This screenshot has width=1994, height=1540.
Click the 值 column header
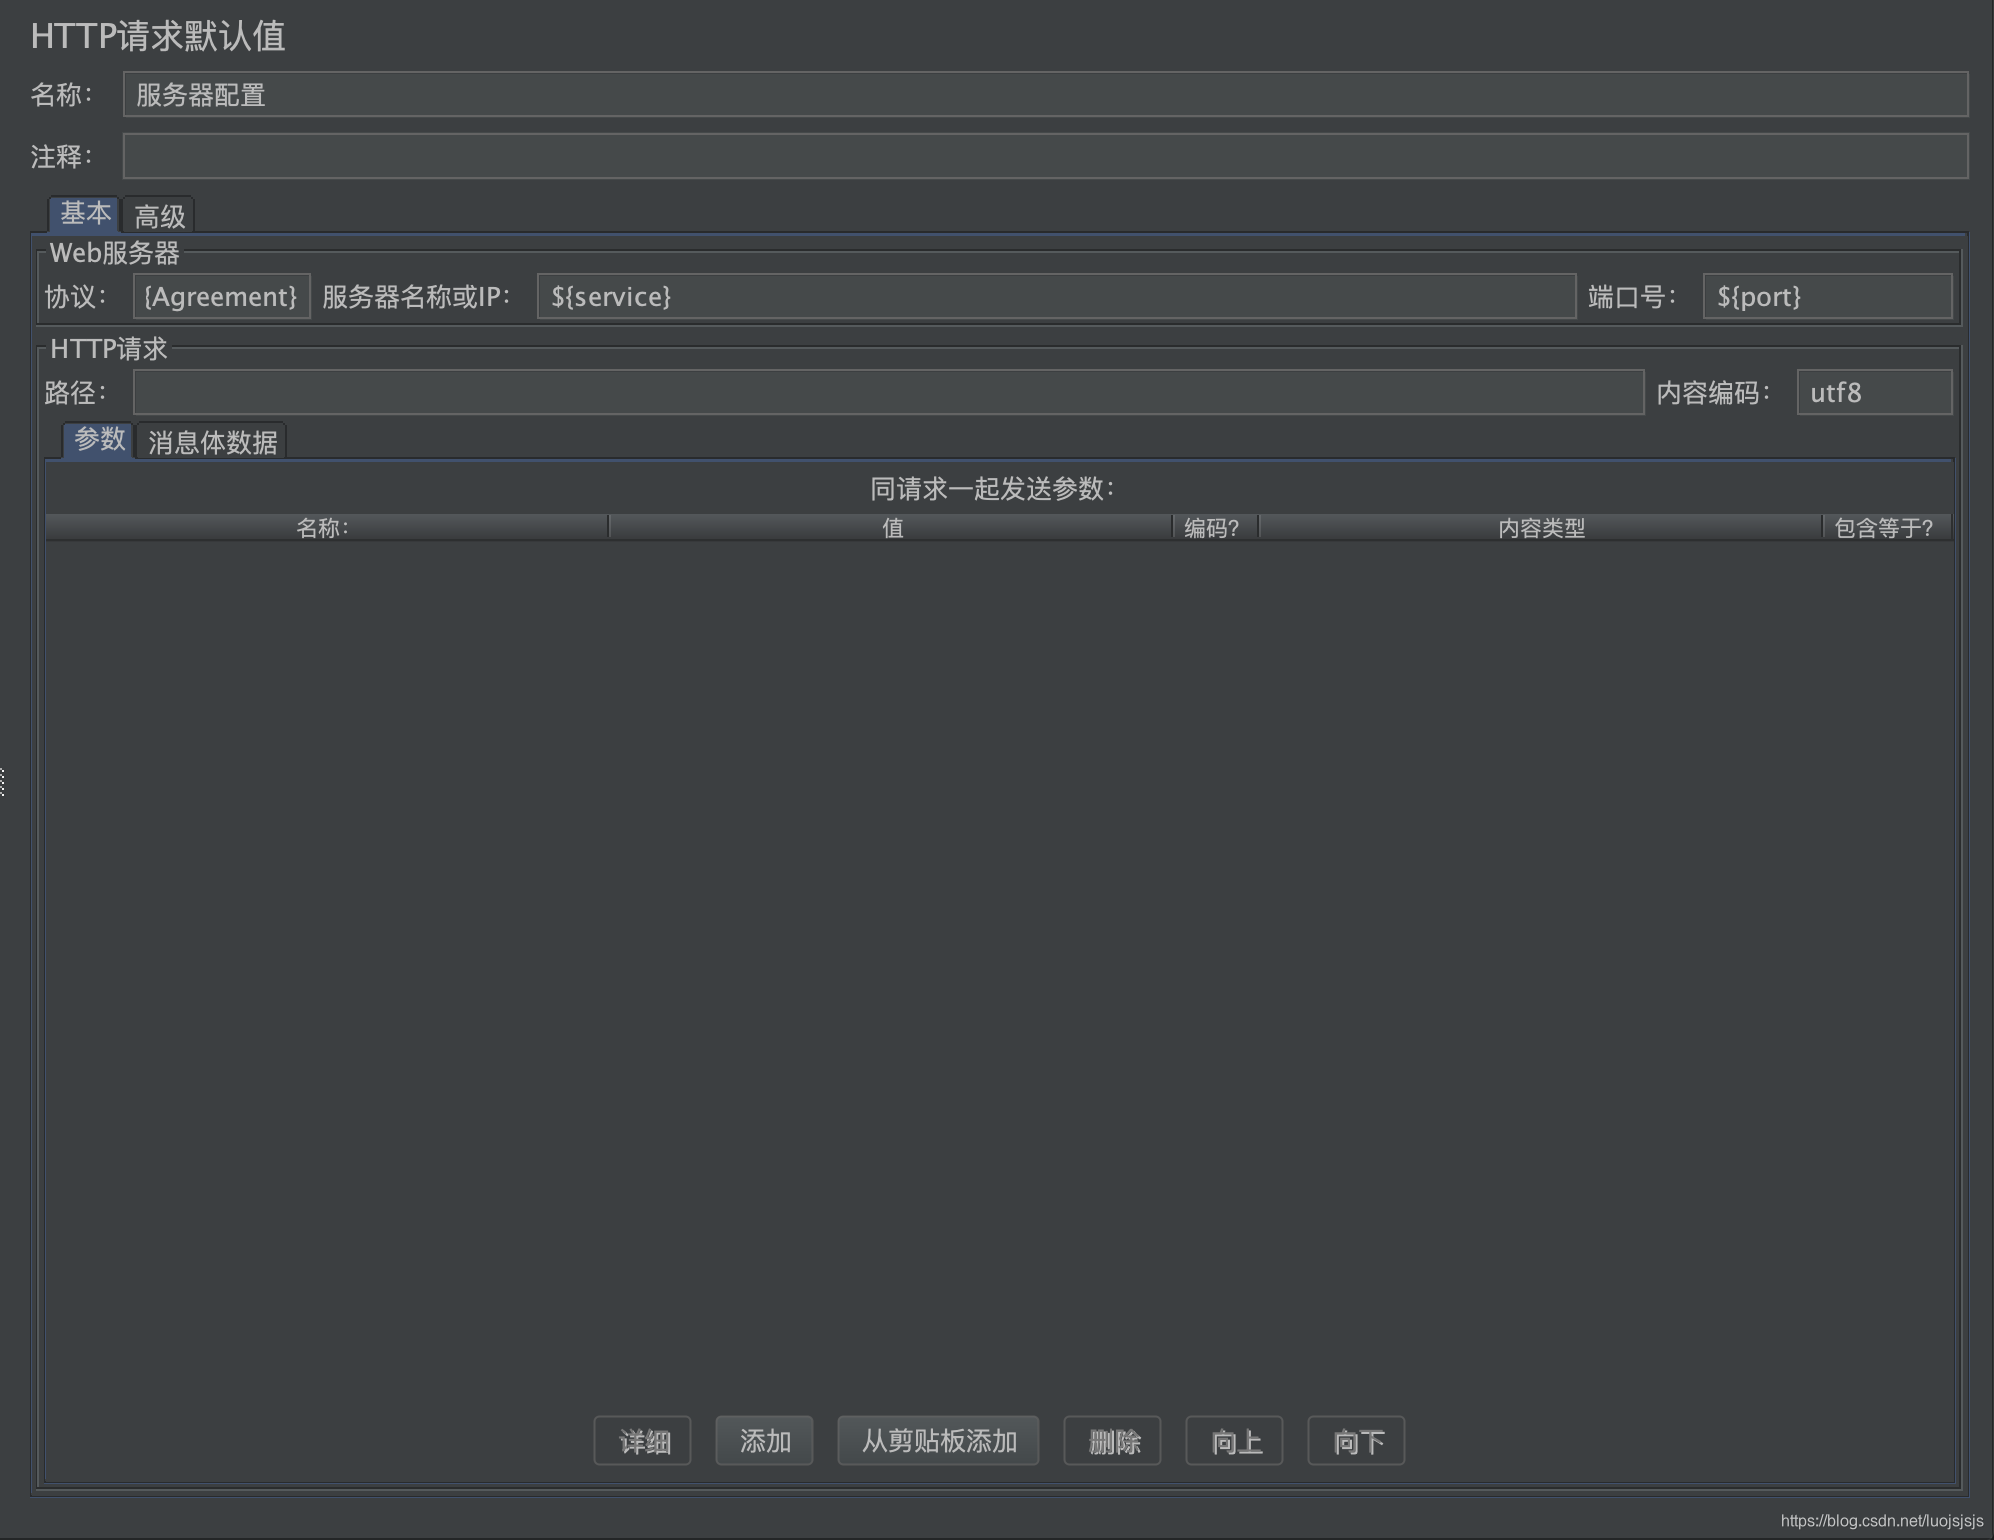pyautogui.click(x=891, y=528)
